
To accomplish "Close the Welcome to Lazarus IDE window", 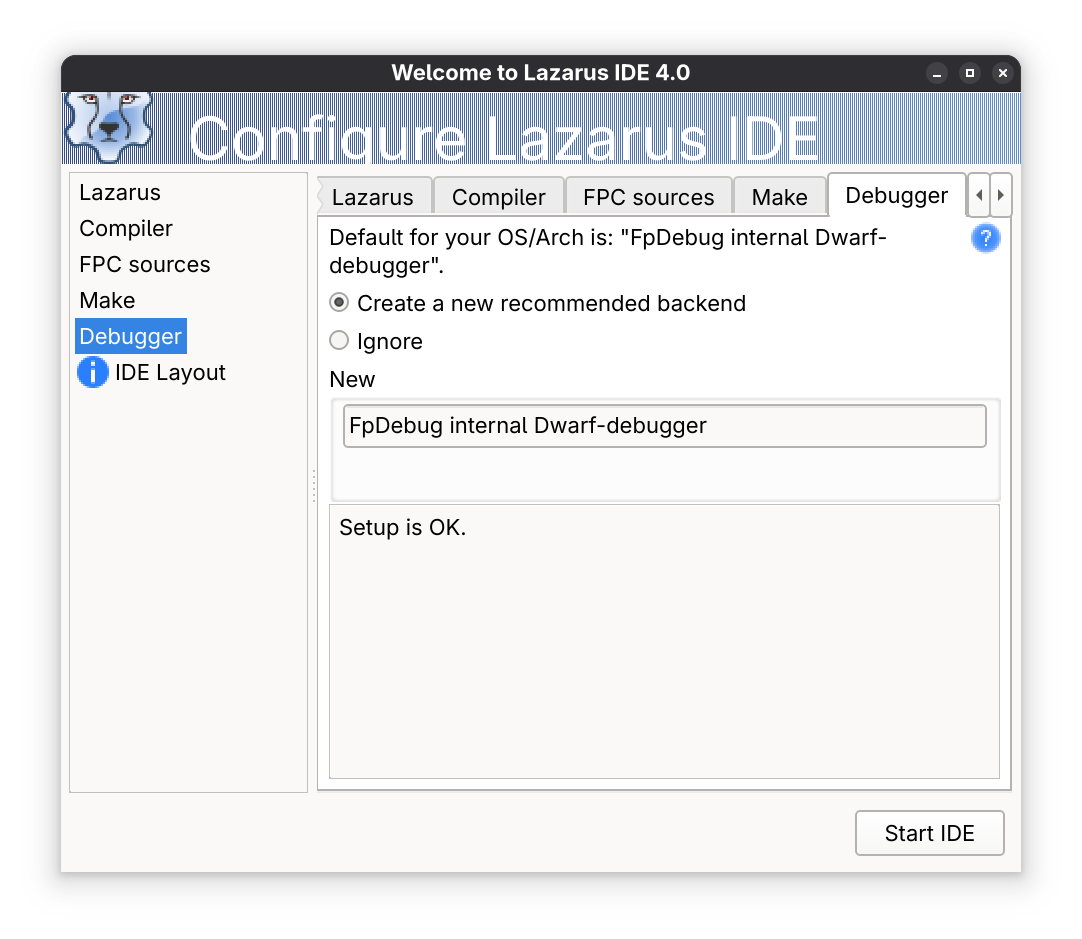I will (1003, 73).
